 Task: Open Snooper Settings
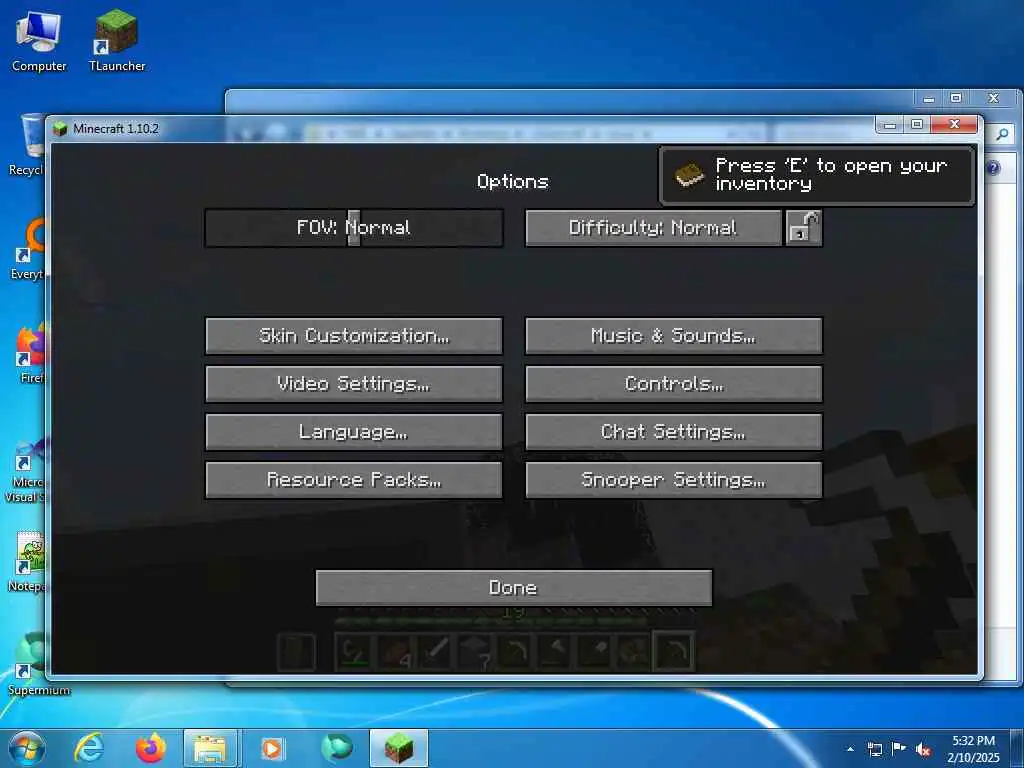click(673, 480)
